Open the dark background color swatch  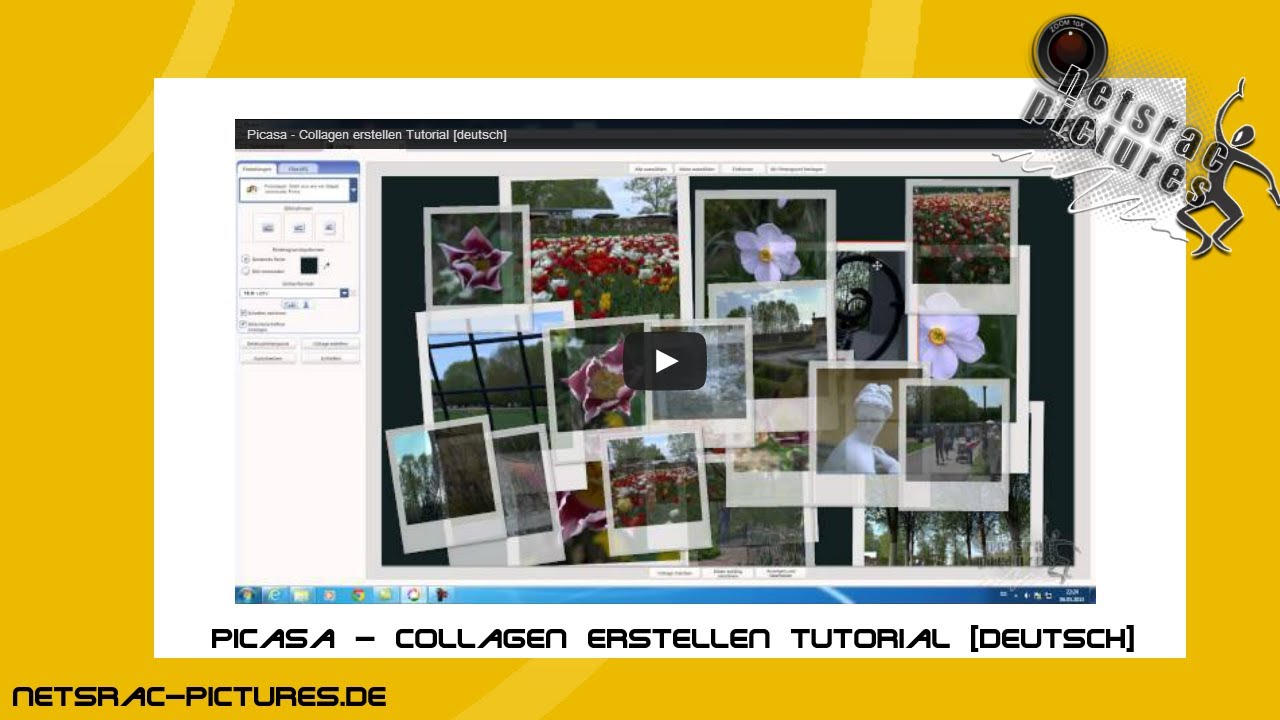[x=309, y=265]
